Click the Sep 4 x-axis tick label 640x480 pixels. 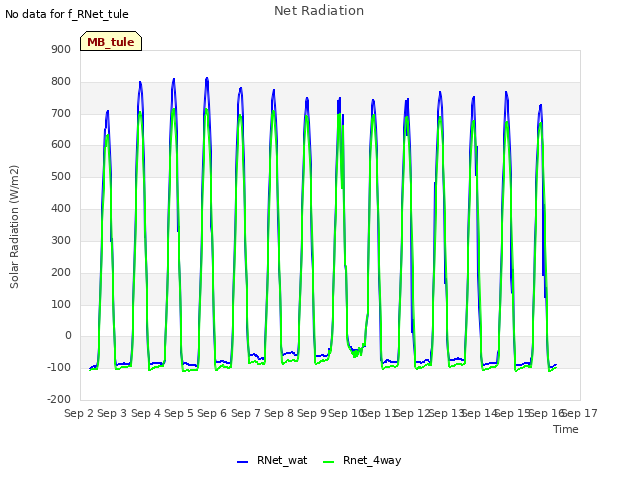coord(146,413)
